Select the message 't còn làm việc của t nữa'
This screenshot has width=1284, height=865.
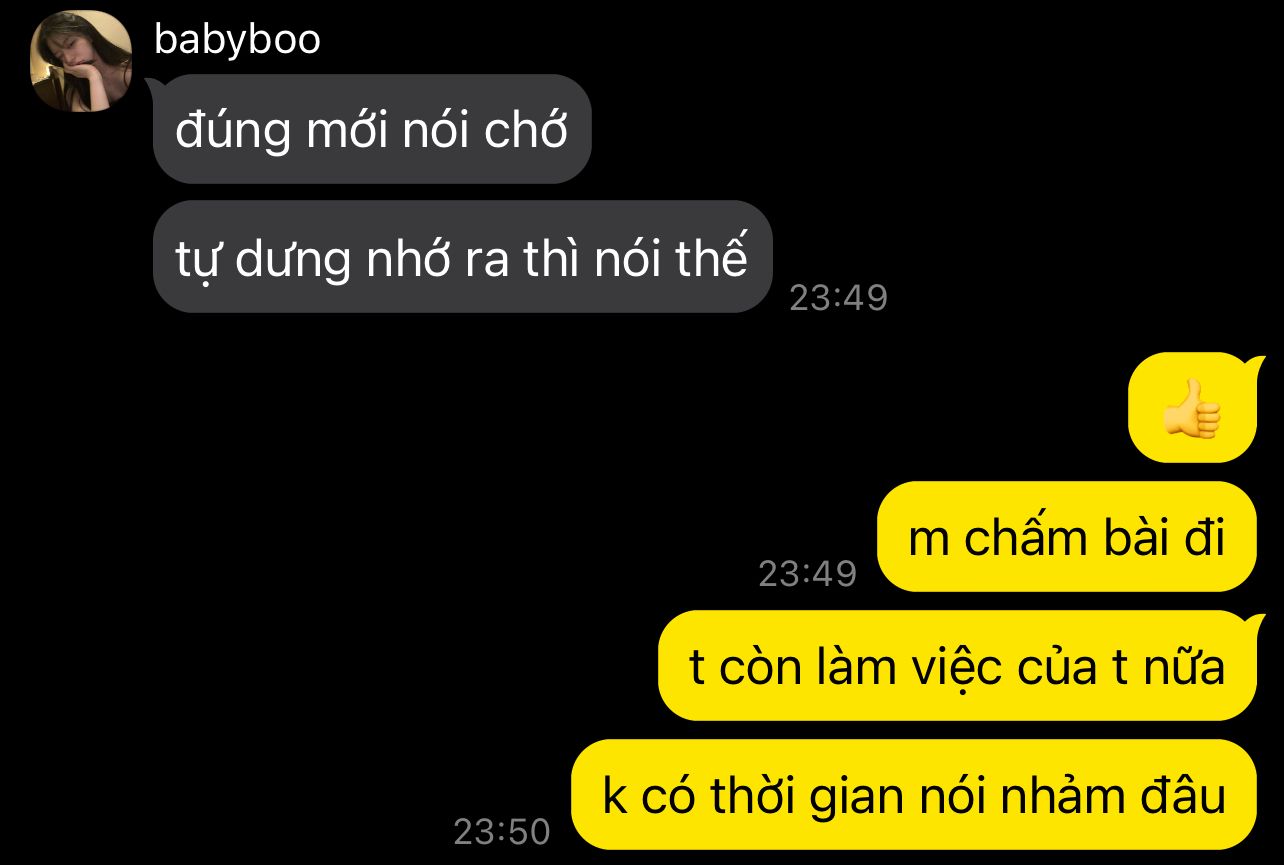(x=957, y=665)
